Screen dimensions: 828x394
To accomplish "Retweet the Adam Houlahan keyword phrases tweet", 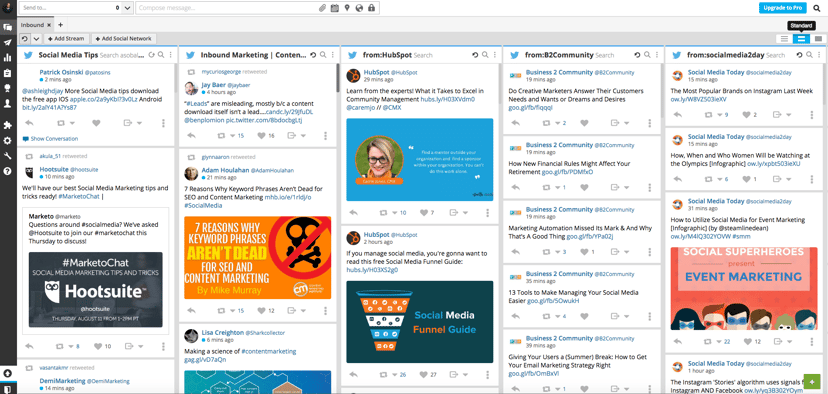I will [x=221, y=311].
